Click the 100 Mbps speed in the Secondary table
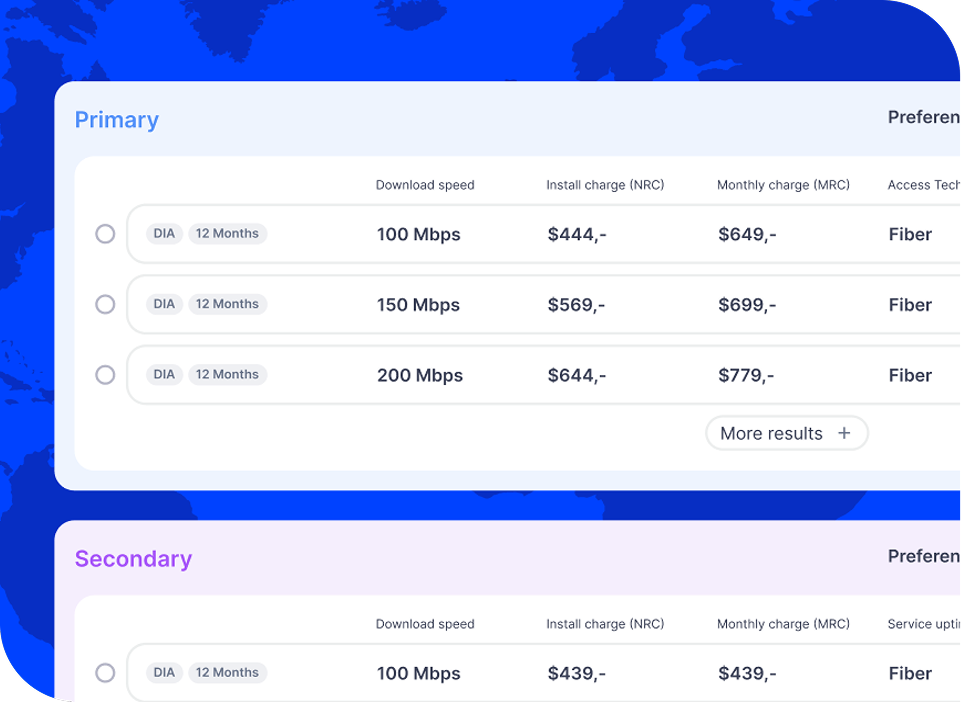Screen dimensions: 961x702 click(419, 673)
